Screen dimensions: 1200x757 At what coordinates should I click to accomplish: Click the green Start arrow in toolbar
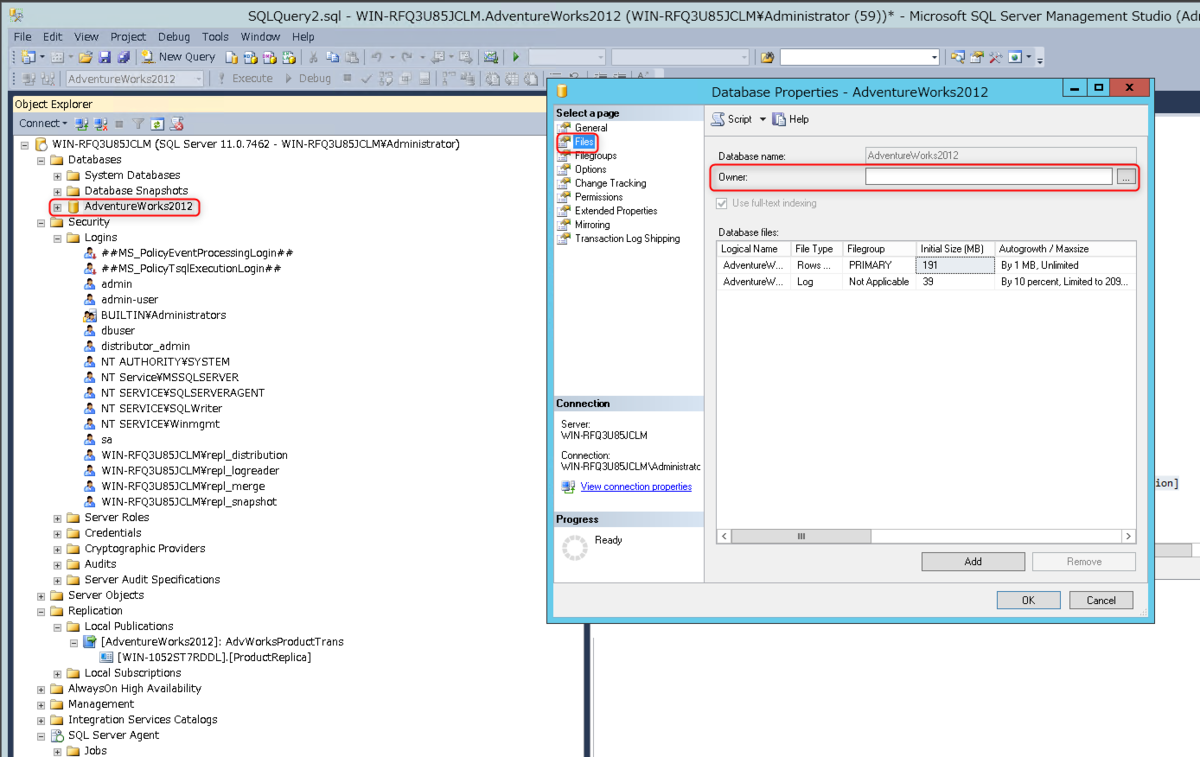tap(516, 57)
